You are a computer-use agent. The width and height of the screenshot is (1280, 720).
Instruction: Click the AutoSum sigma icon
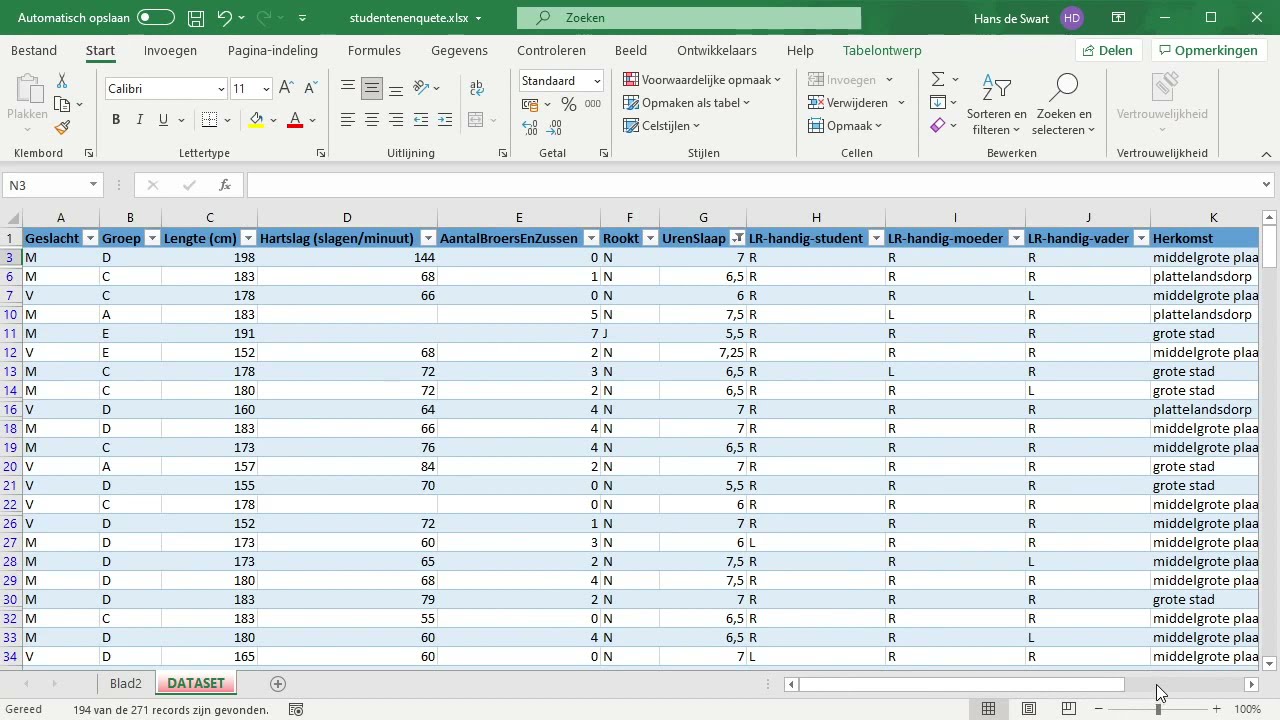pyautogui.click(x=938, y=79)
